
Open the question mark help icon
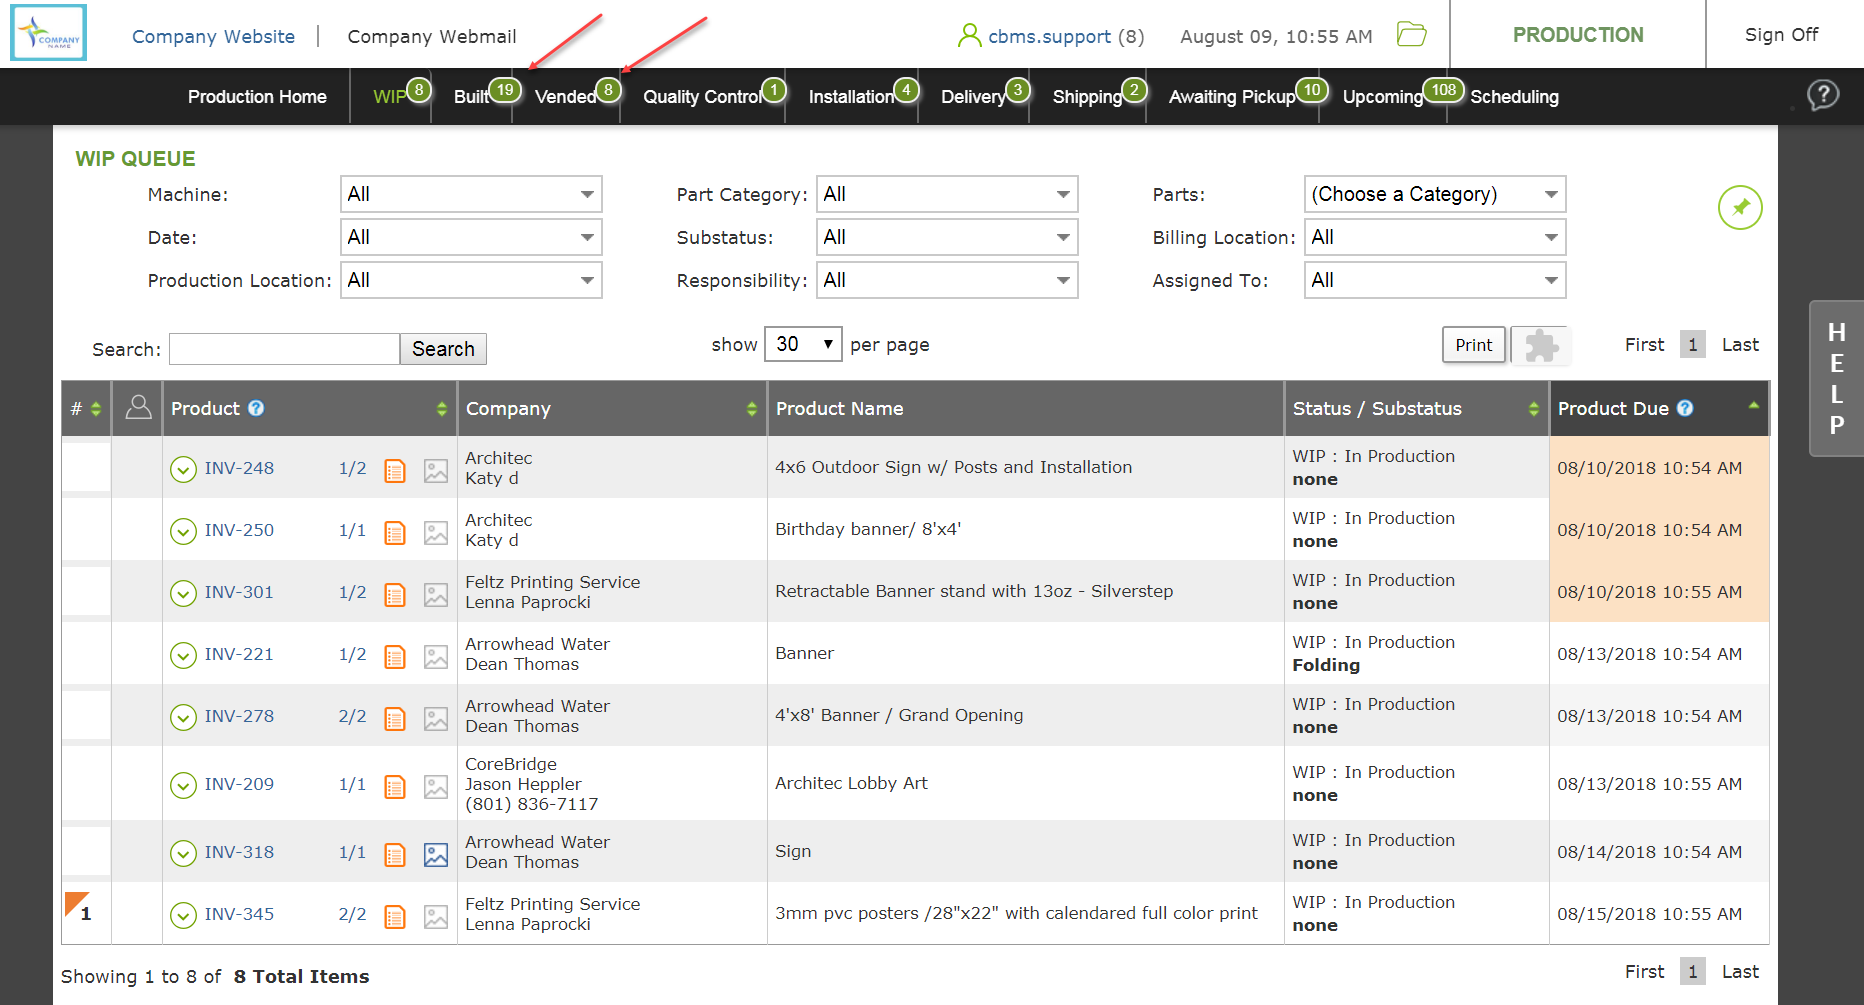click(1823, 96)
